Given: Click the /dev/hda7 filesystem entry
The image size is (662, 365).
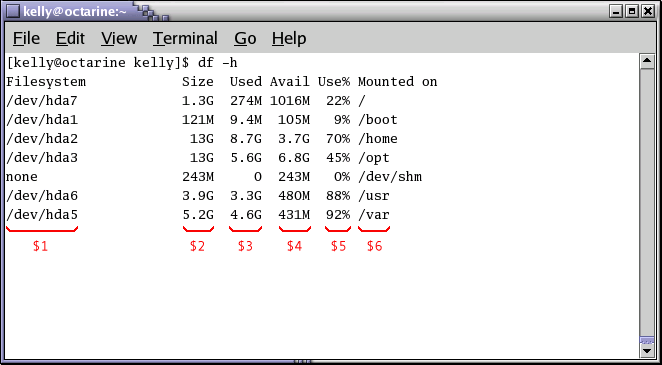Looking at the screenshot, I should (42, 101).
